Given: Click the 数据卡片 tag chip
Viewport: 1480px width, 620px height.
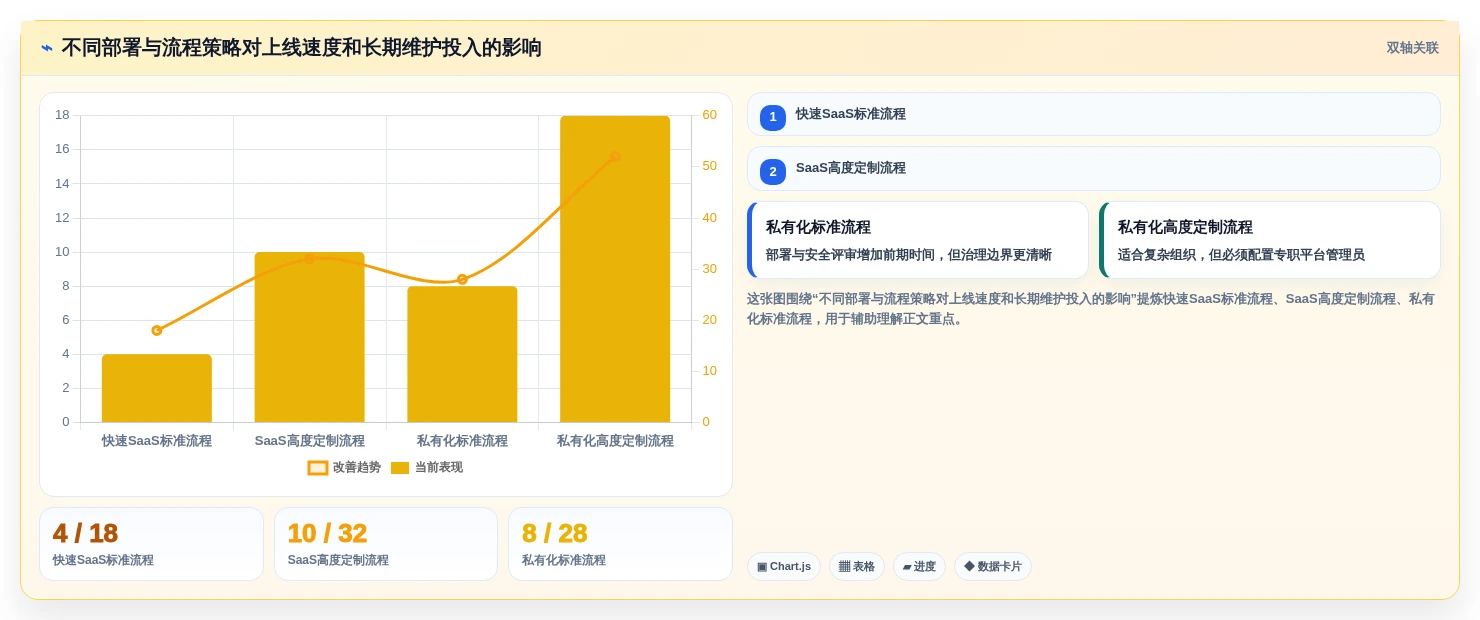Looking at the screenshot, I should click(x=993, y=567).
